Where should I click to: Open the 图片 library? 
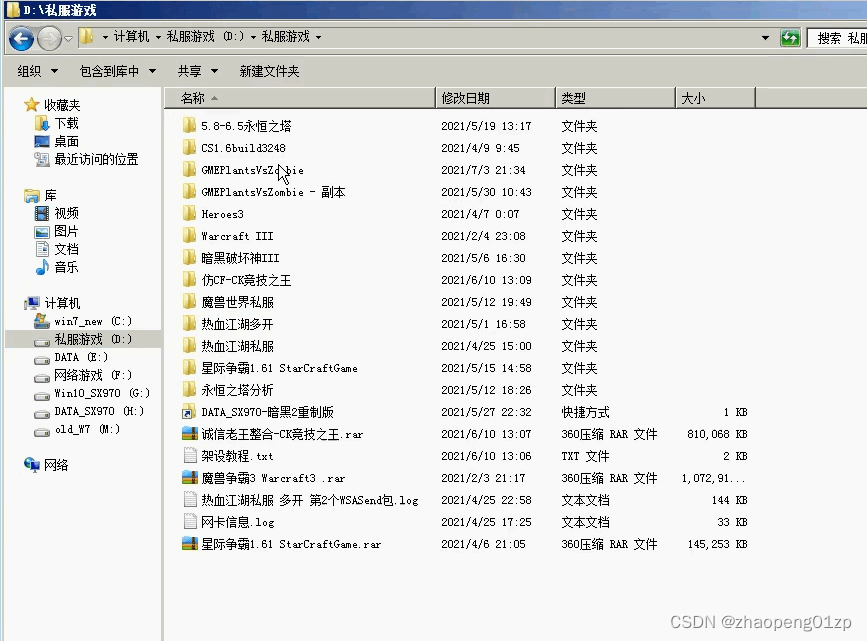coord(66,231)
